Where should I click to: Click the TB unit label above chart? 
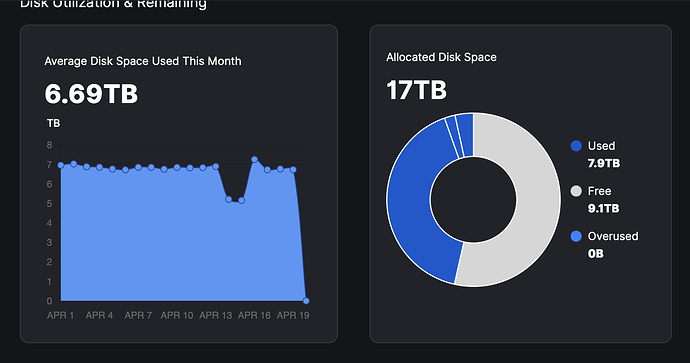pos(53,124)
